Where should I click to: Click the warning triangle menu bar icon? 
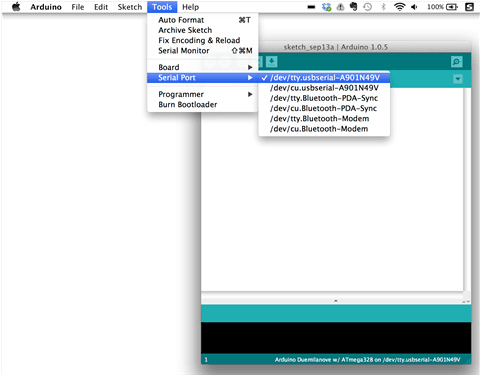[340, 7]
